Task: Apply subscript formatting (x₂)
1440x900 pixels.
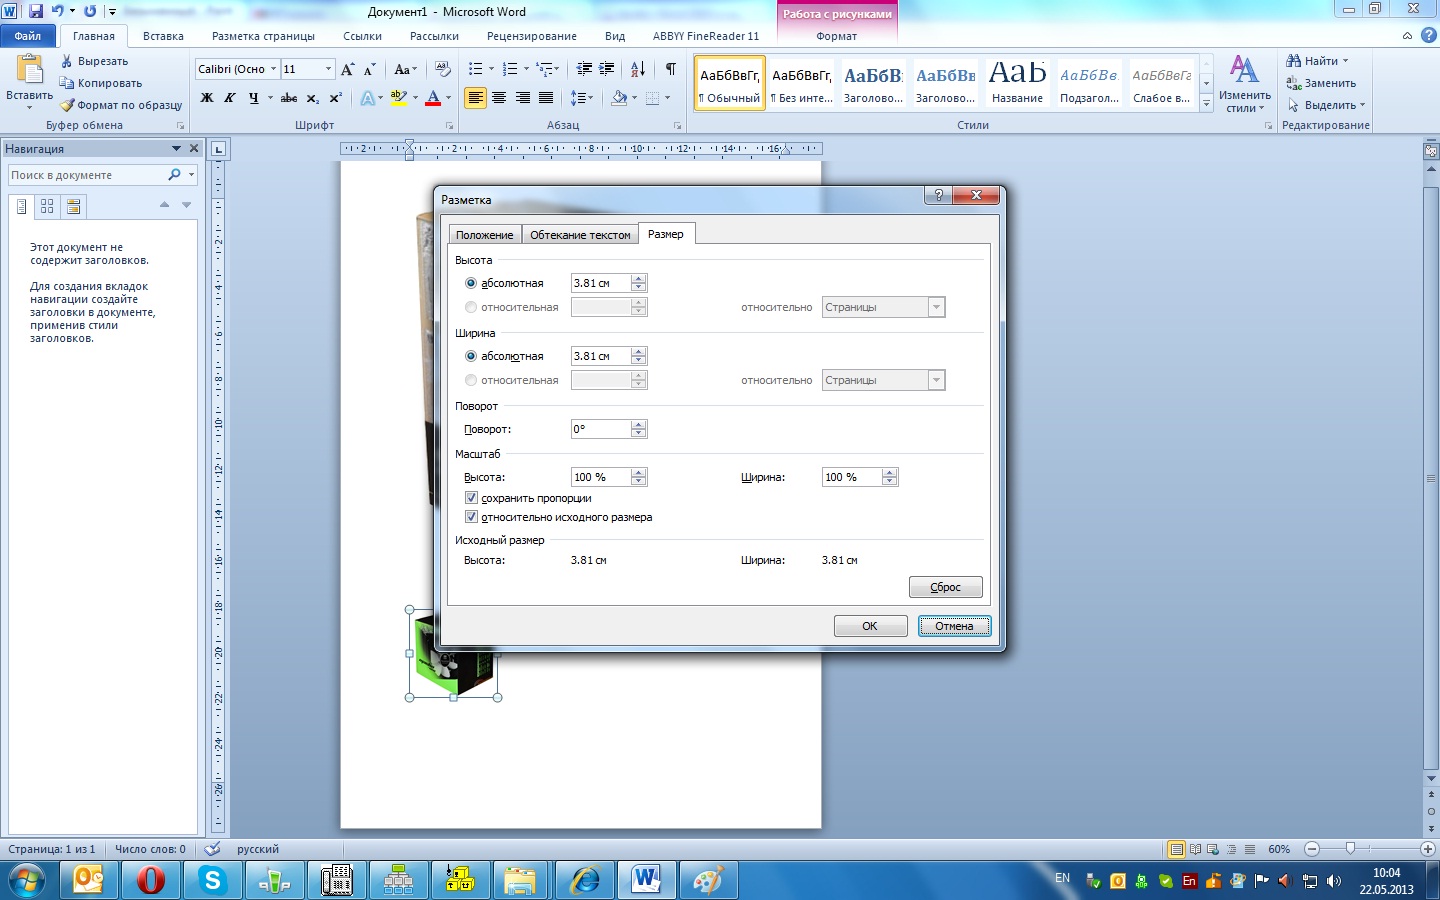Action: [313, 98]
